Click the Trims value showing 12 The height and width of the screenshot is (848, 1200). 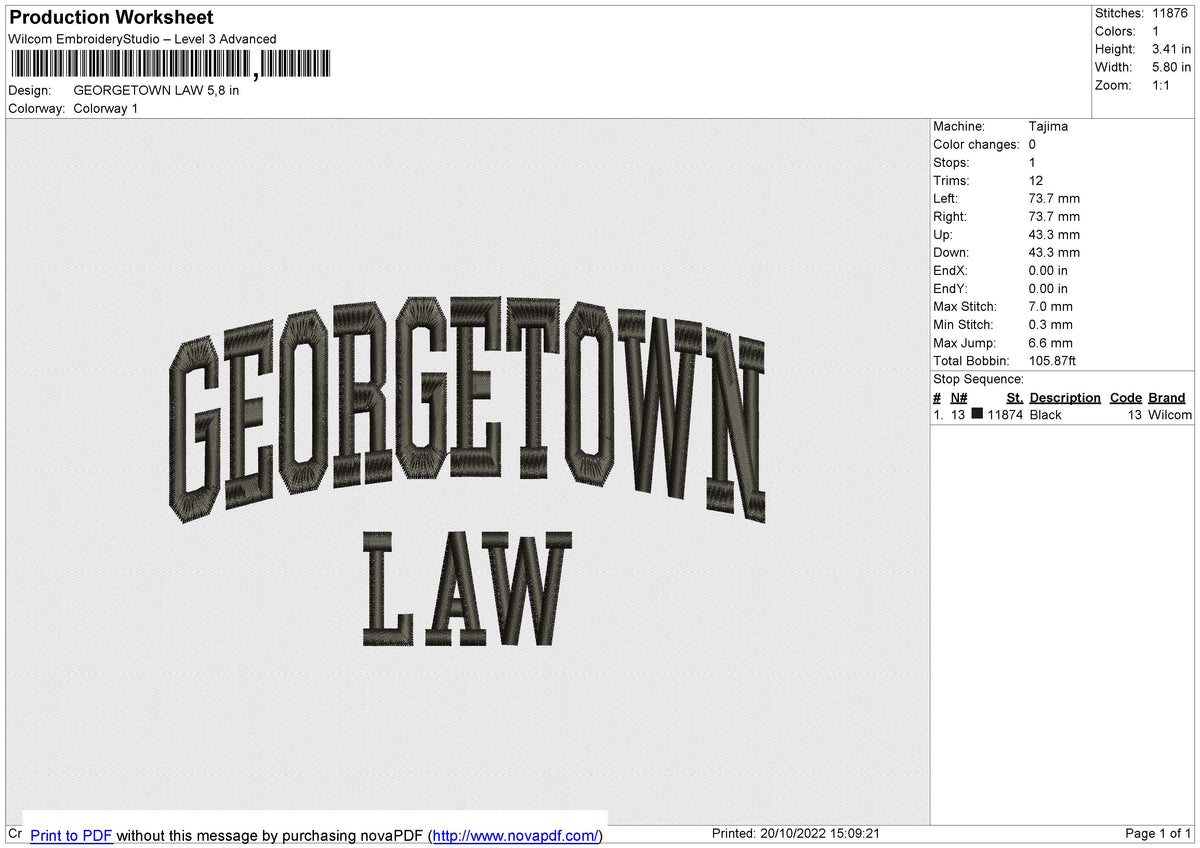[1036, 180]
